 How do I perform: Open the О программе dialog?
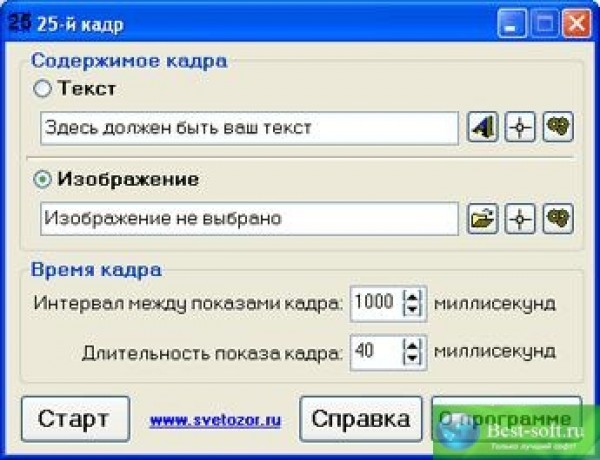point(507,419)
